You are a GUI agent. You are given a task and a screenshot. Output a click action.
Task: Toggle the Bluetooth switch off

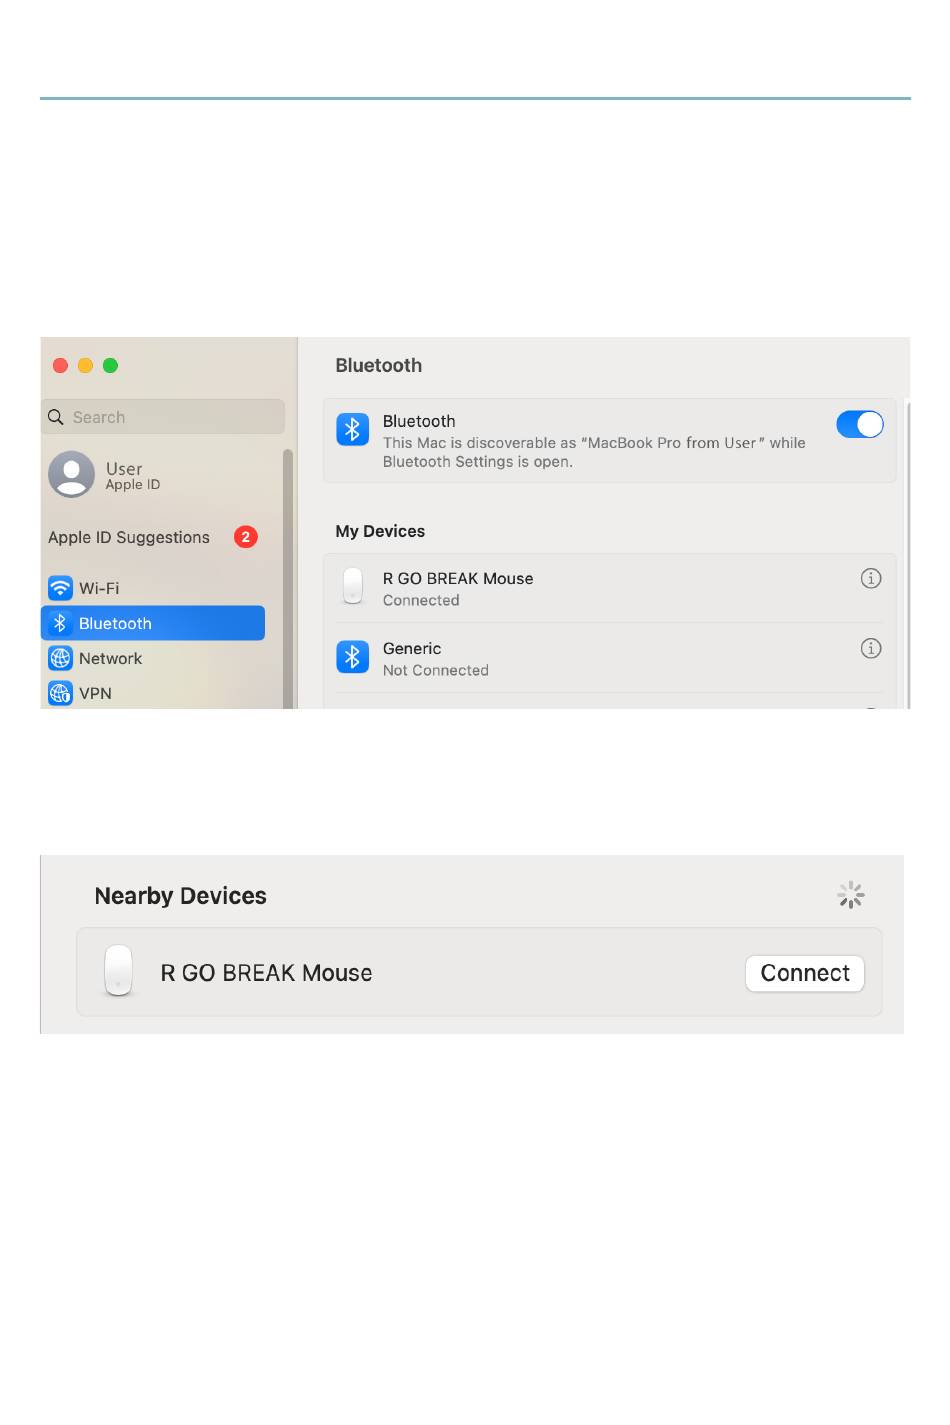pyautogui.click(x=859, y=425)
